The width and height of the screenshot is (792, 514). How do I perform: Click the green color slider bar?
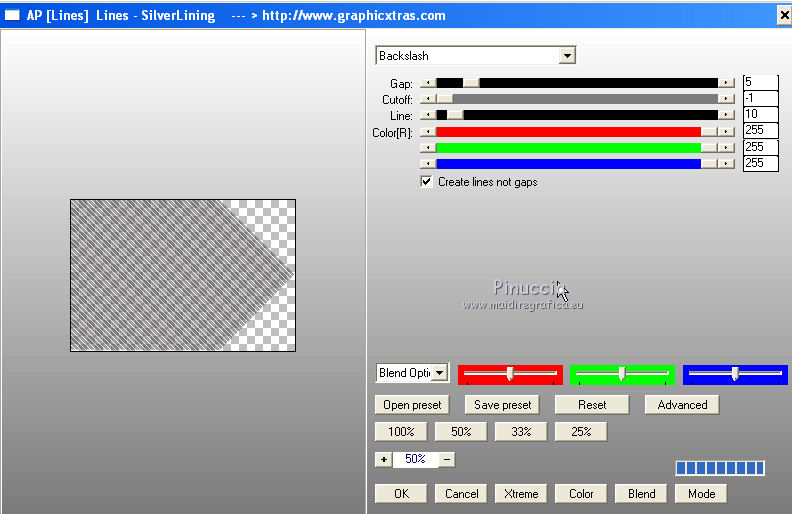click(577, 148)
